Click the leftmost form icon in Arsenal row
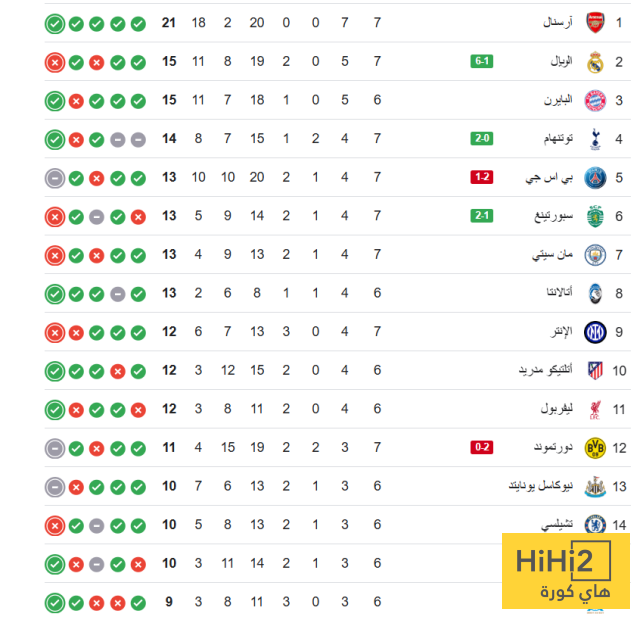Screen dimensions: 640x620 54,23
